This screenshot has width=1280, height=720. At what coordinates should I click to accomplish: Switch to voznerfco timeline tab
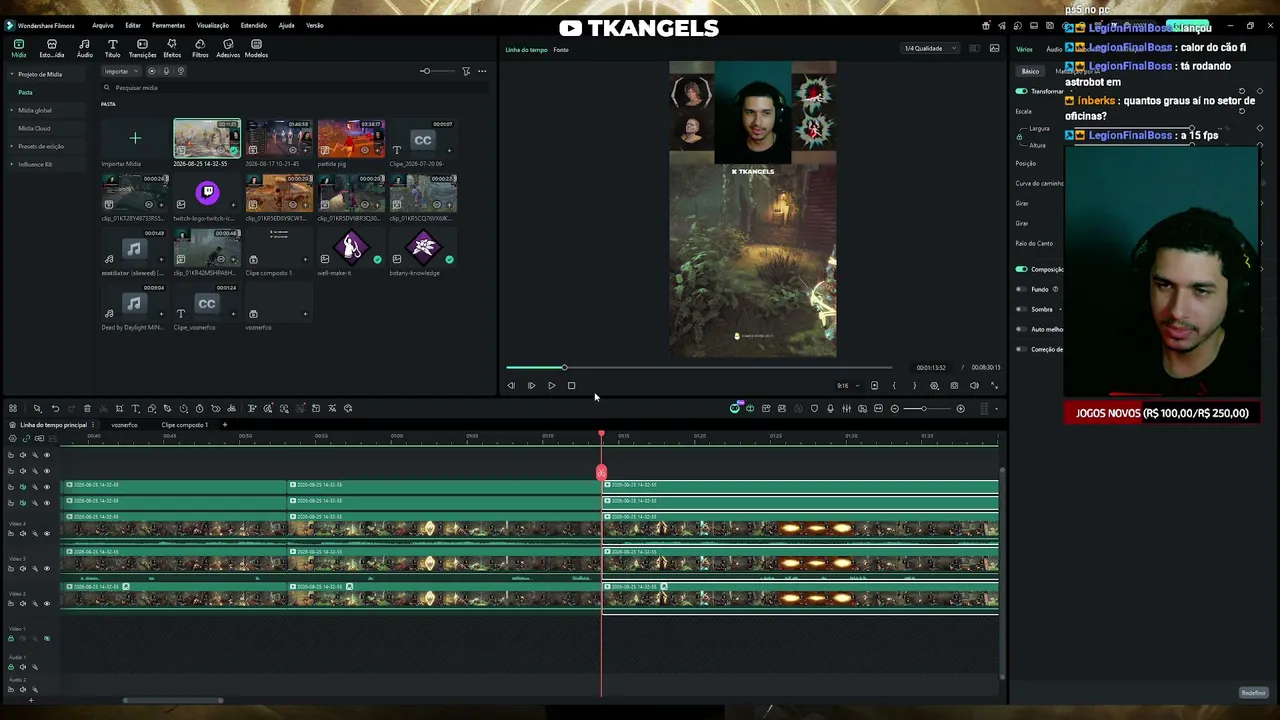[124, 425]
